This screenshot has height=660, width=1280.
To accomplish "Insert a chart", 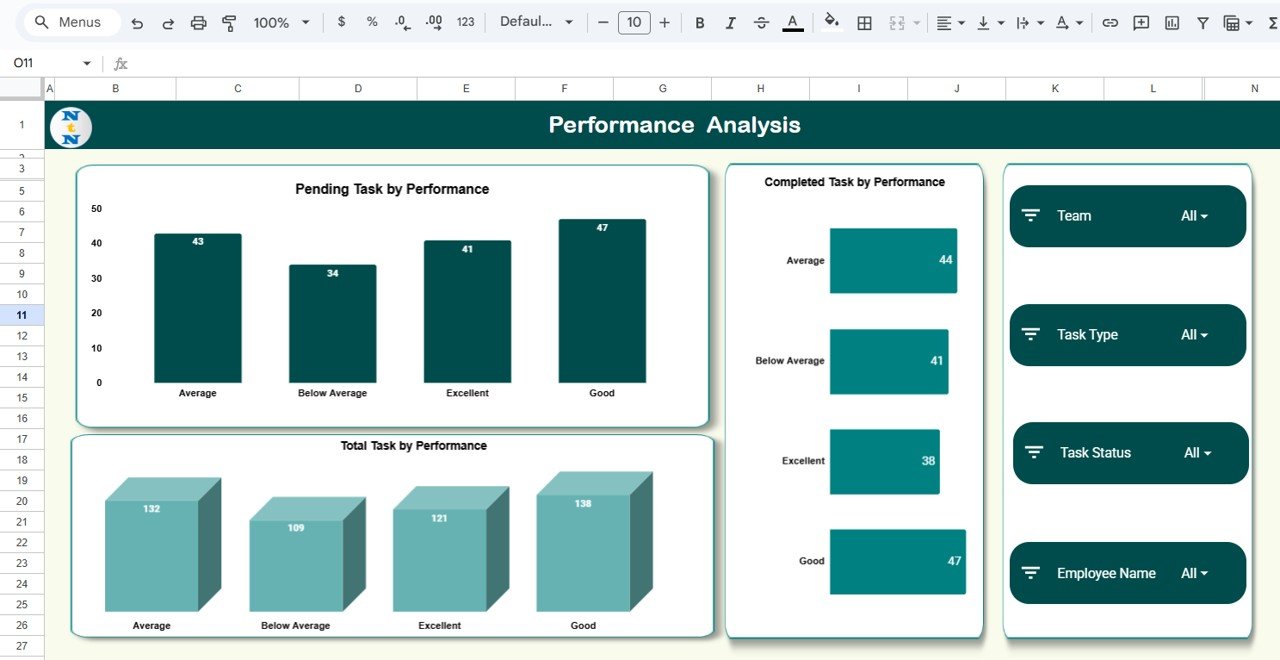I will point(1171,21).
